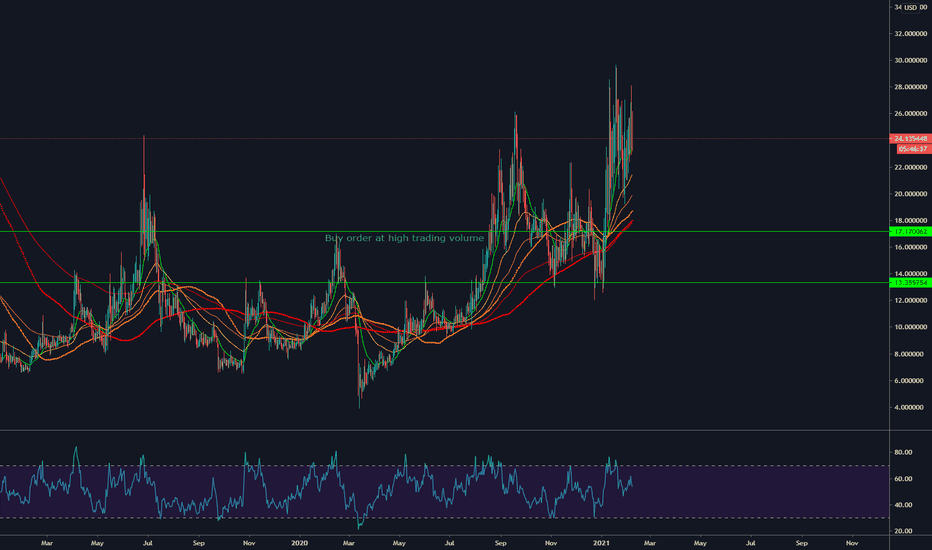This screenshot has width=932, height=550.
Task: Click the RSI 40.00 scale label
Action: click(903, 505)
